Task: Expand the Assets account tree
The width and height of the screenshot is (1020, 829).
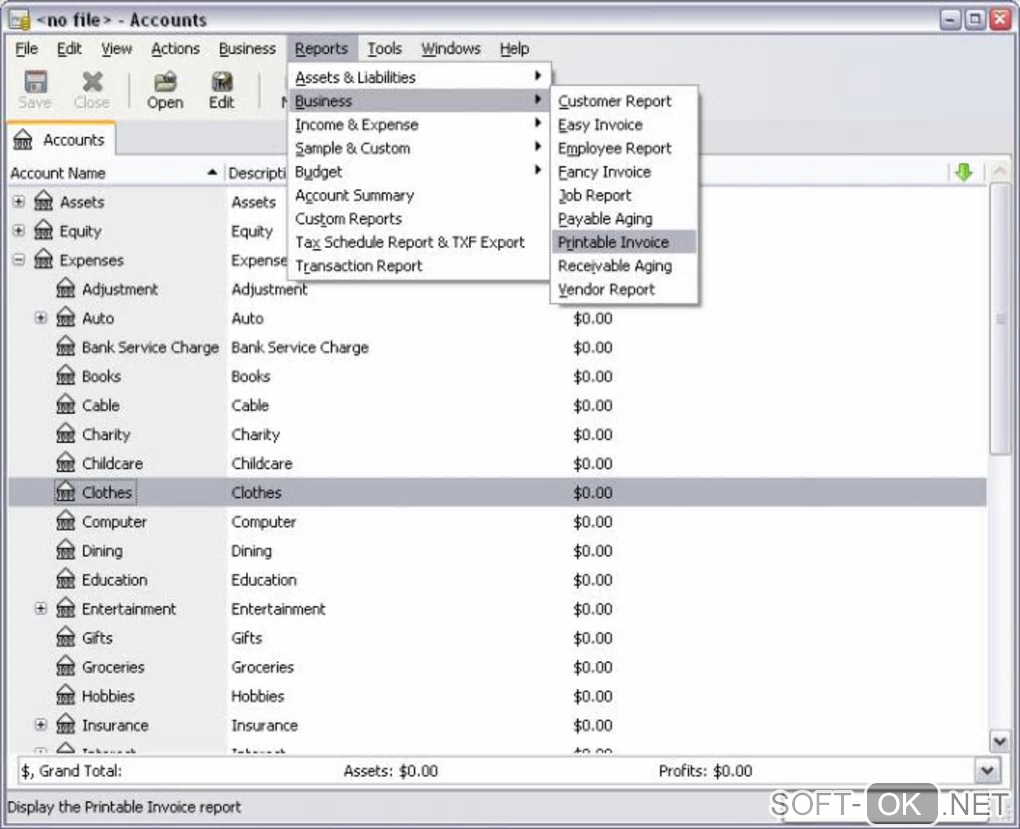Action: 19,202
